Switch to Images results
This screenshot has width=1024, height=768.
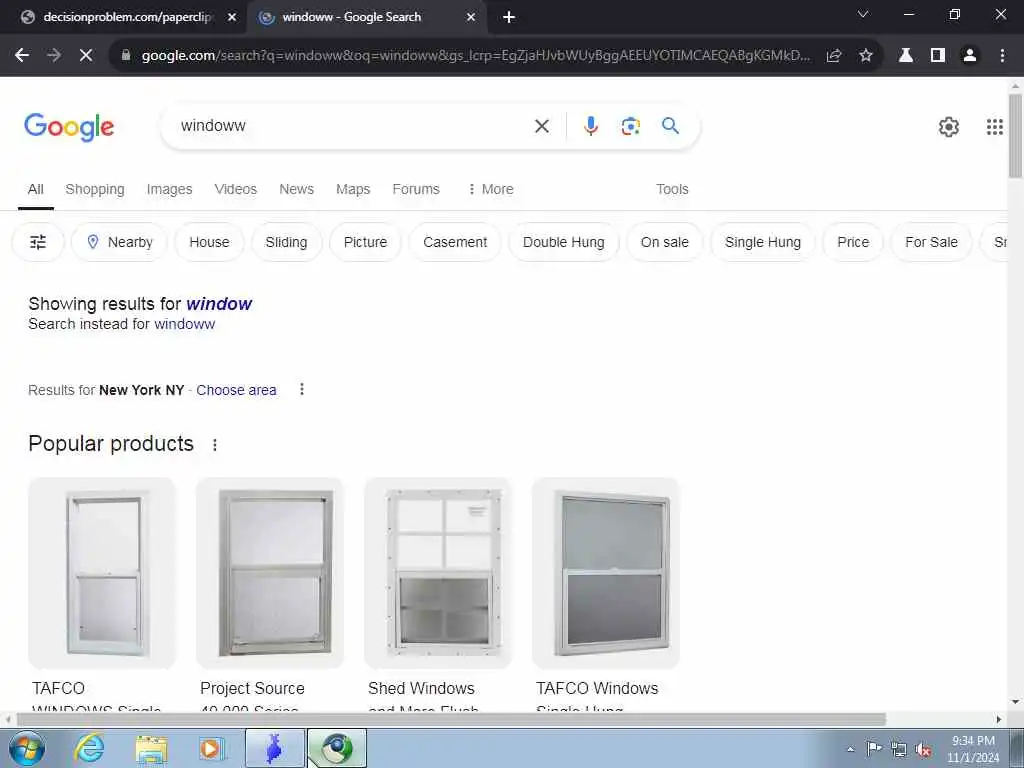(169, 189)
